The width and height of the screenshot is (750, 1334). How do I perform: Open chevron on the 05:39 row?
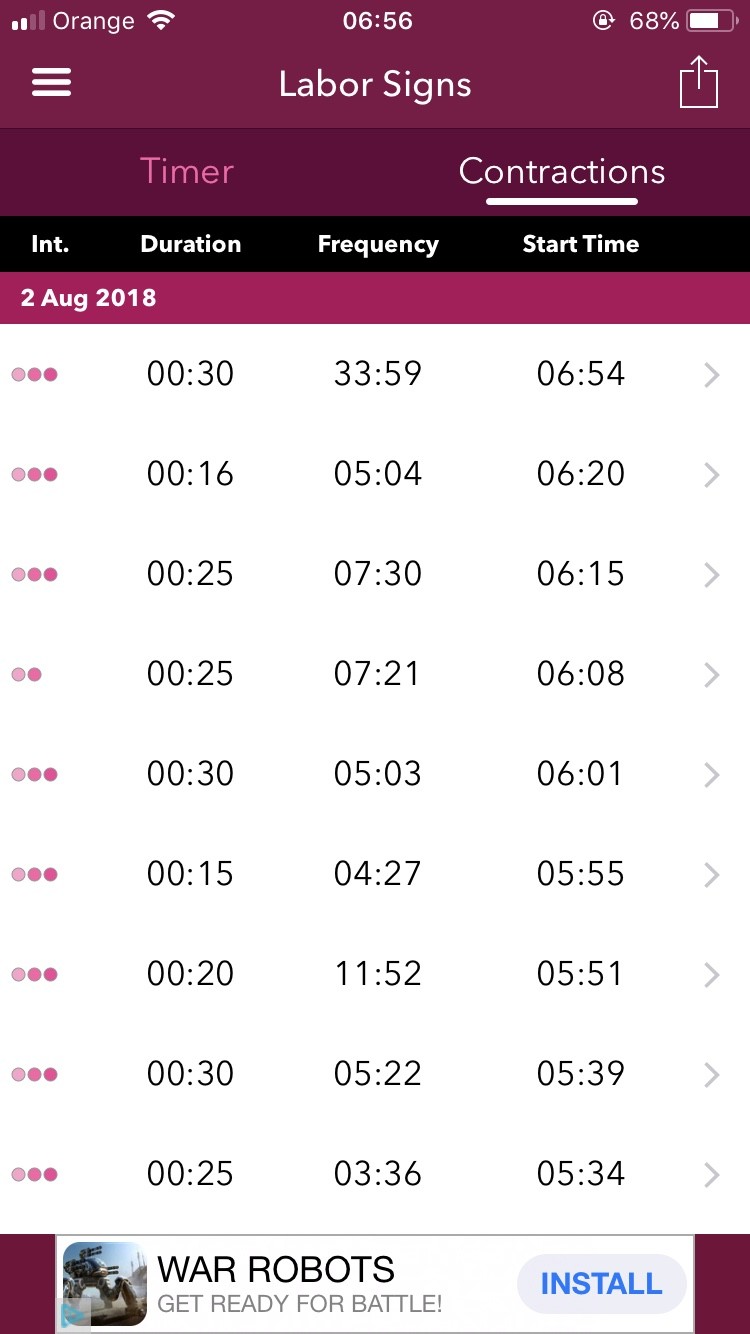(x=711, y=1075)
